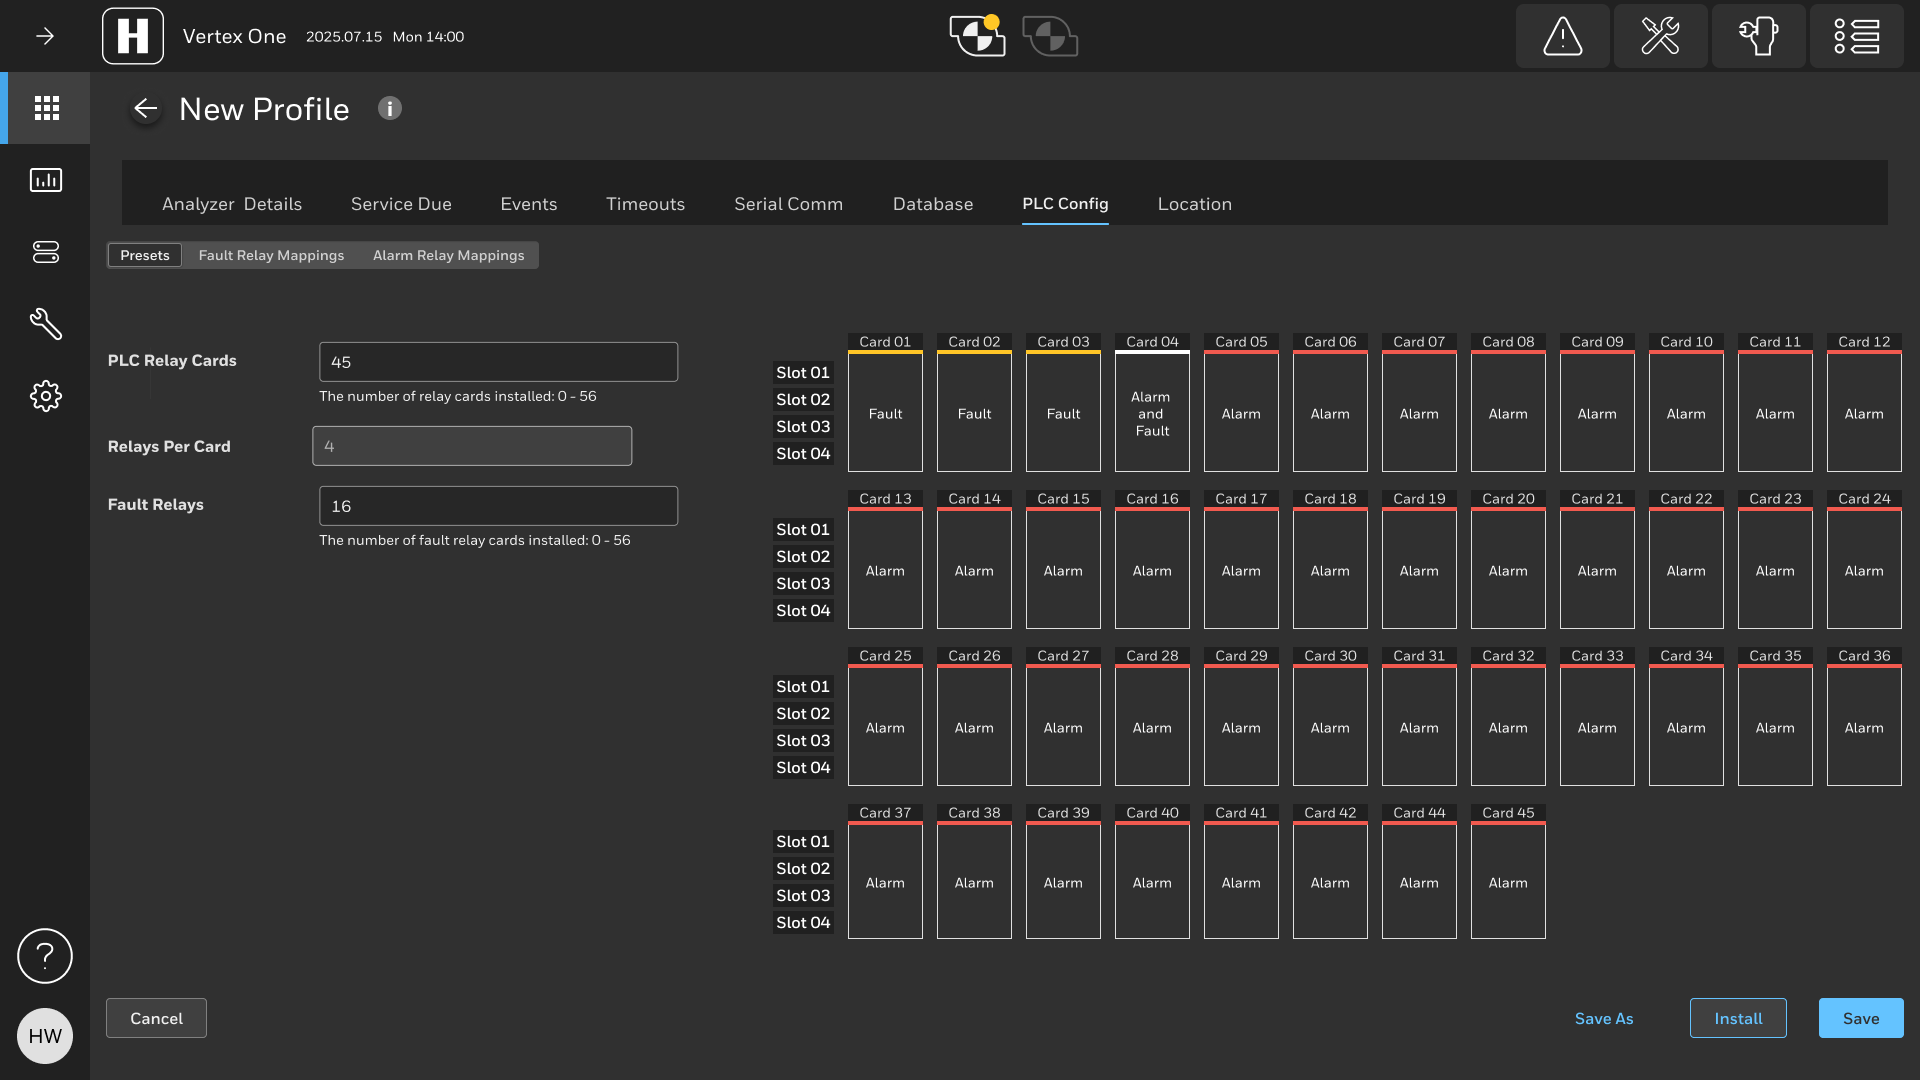Click the PLC Relay Cards input field
Image resolution: width=1920 pixels, height=1080 pixels.
click(x=498, y=362)
